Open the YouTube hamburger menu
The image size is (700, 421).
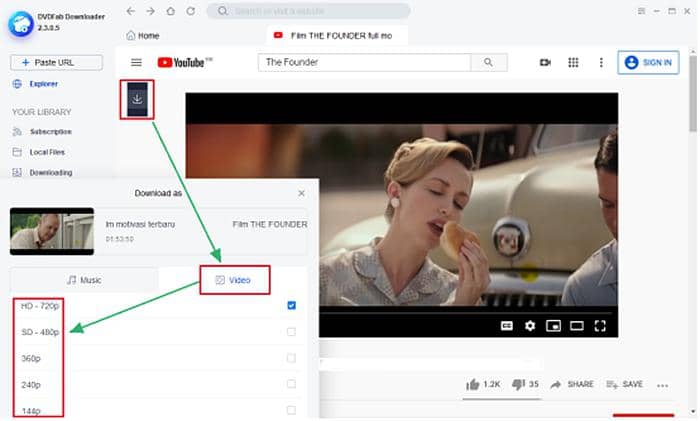tap(136, 63)
